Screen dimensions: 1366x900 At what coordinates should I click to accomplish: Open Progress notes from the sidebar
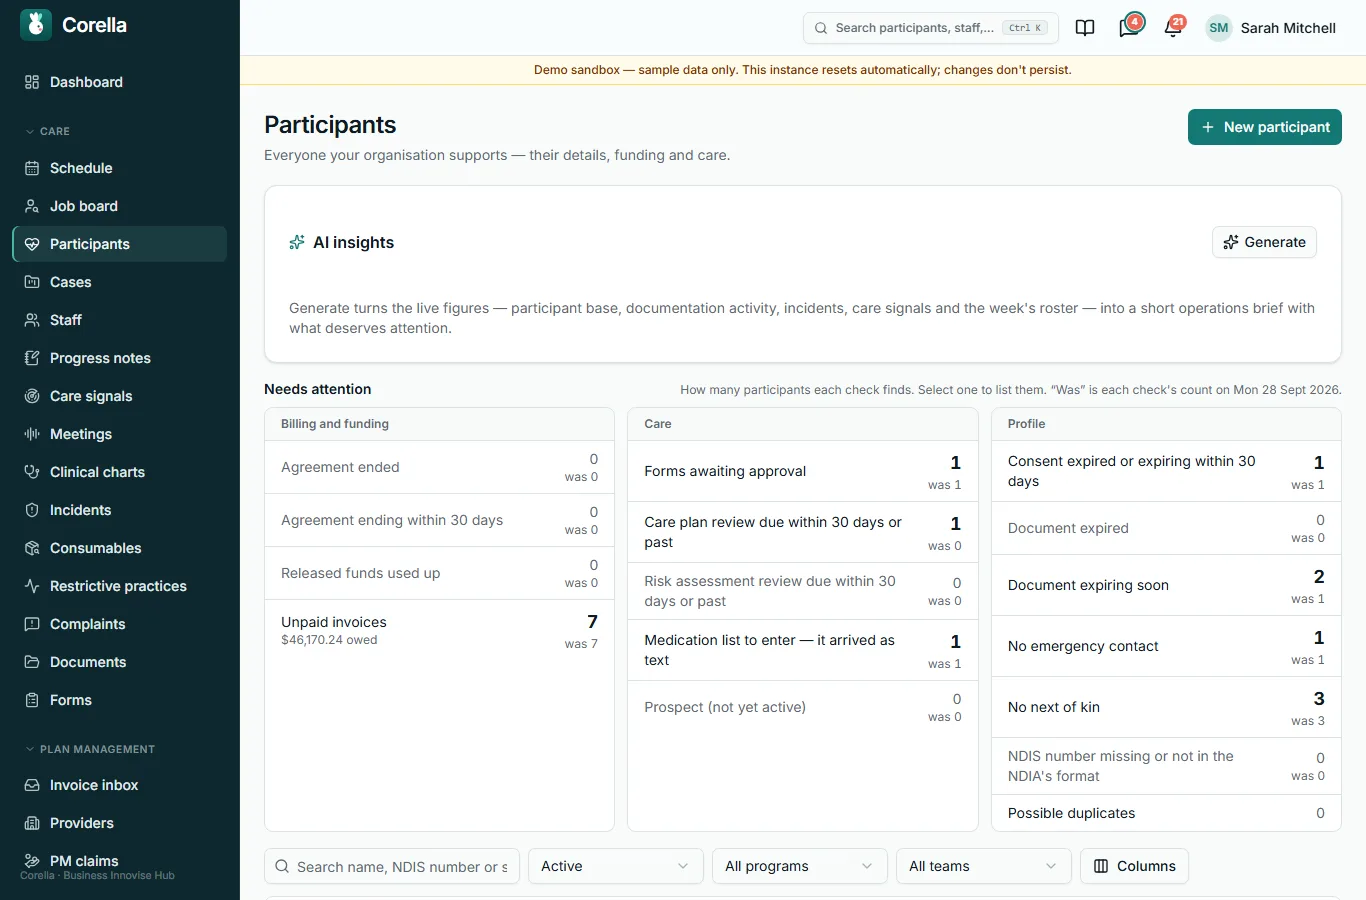[120, 358]
